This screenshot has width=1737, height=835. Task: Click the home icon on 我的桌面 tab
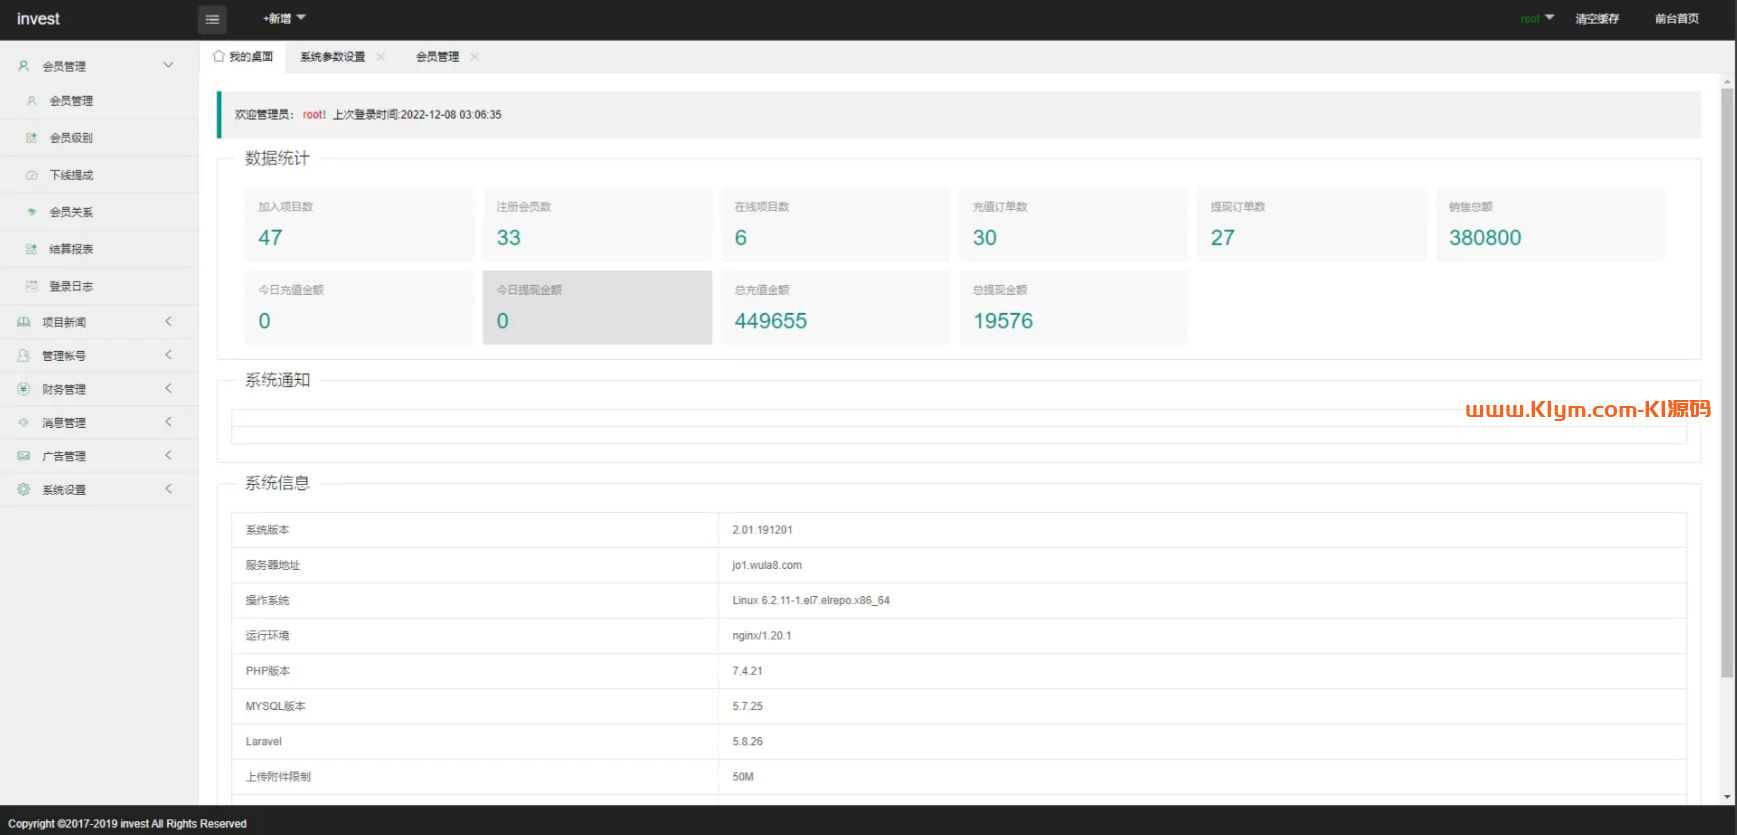(x=219, y=57)
